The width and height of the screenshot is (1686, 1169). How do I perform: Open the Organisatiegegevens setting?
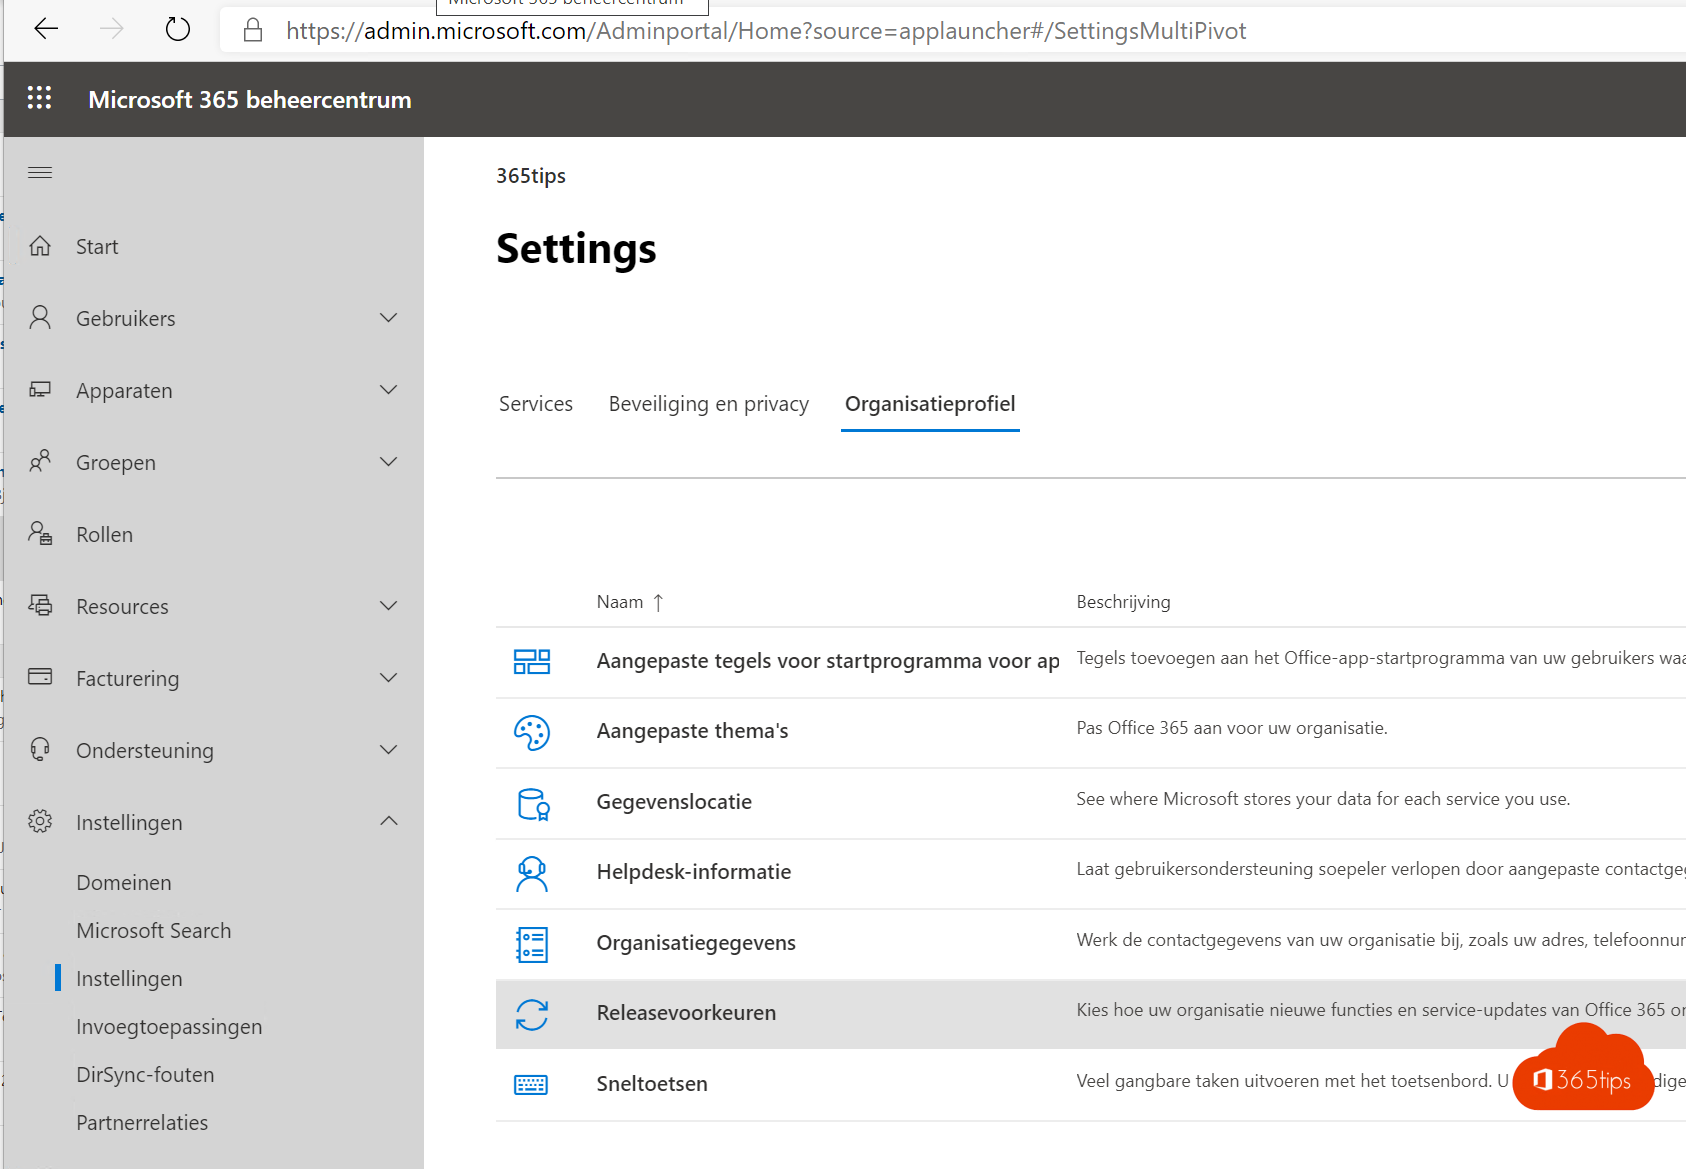(696, 943)
